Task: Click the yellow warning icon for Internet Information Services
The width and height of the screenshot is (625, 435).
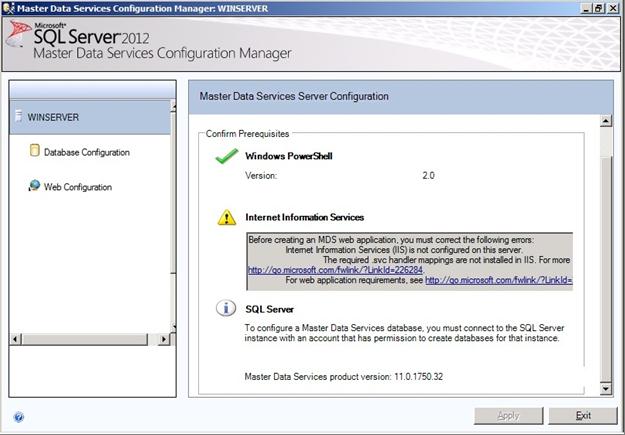Action: coord(227,218)
